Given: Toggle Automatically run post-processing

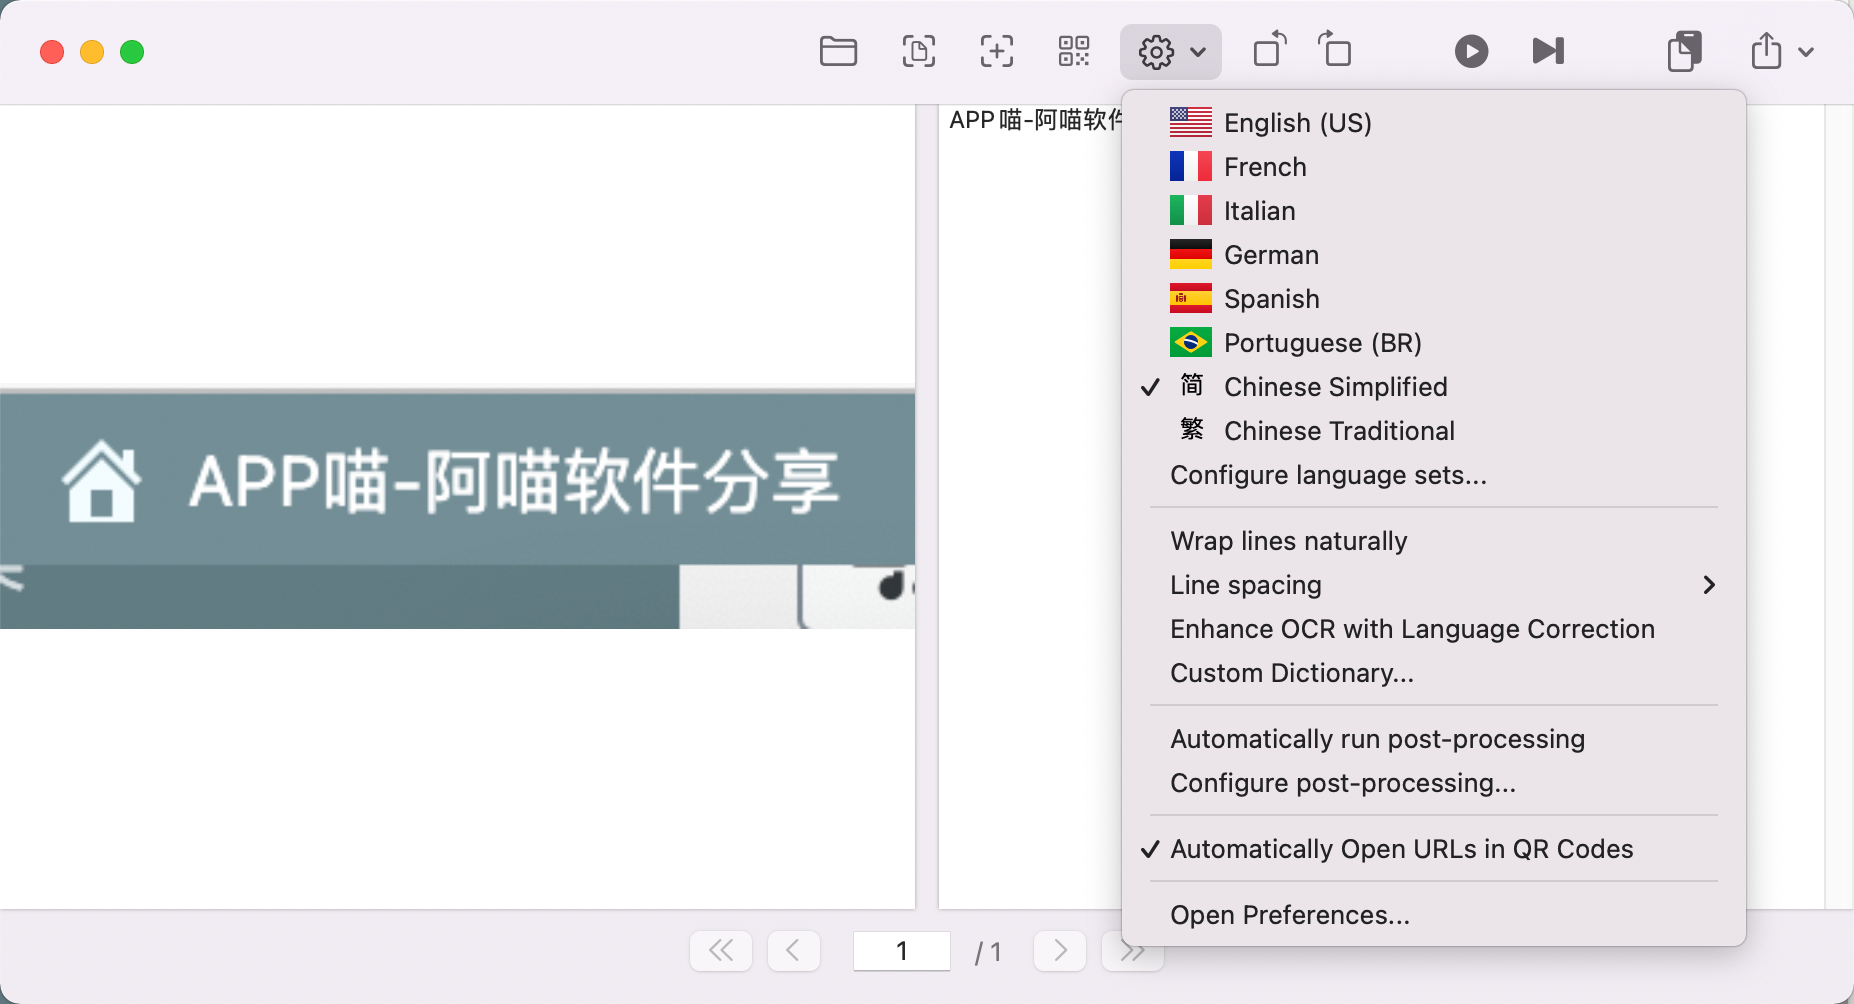Looking at the screenshot, I should [x=1434, y=739].
